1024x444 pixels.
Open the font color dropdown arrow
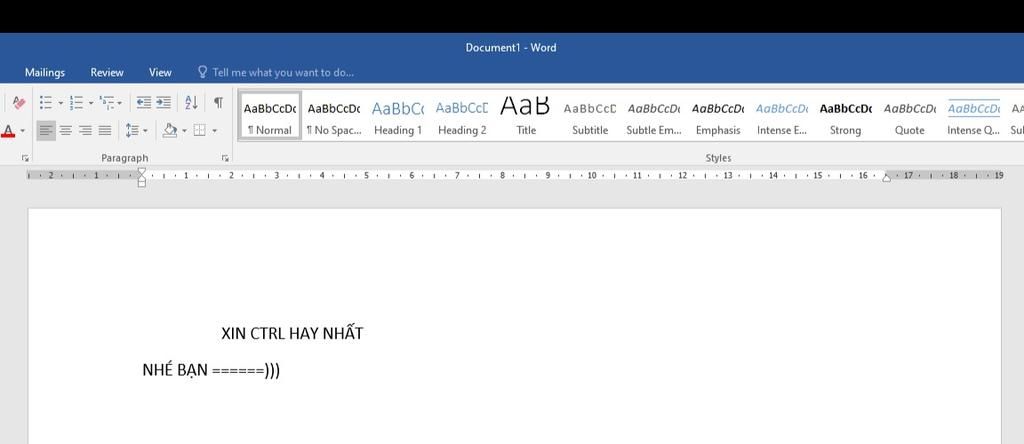[x=22, y=131]
